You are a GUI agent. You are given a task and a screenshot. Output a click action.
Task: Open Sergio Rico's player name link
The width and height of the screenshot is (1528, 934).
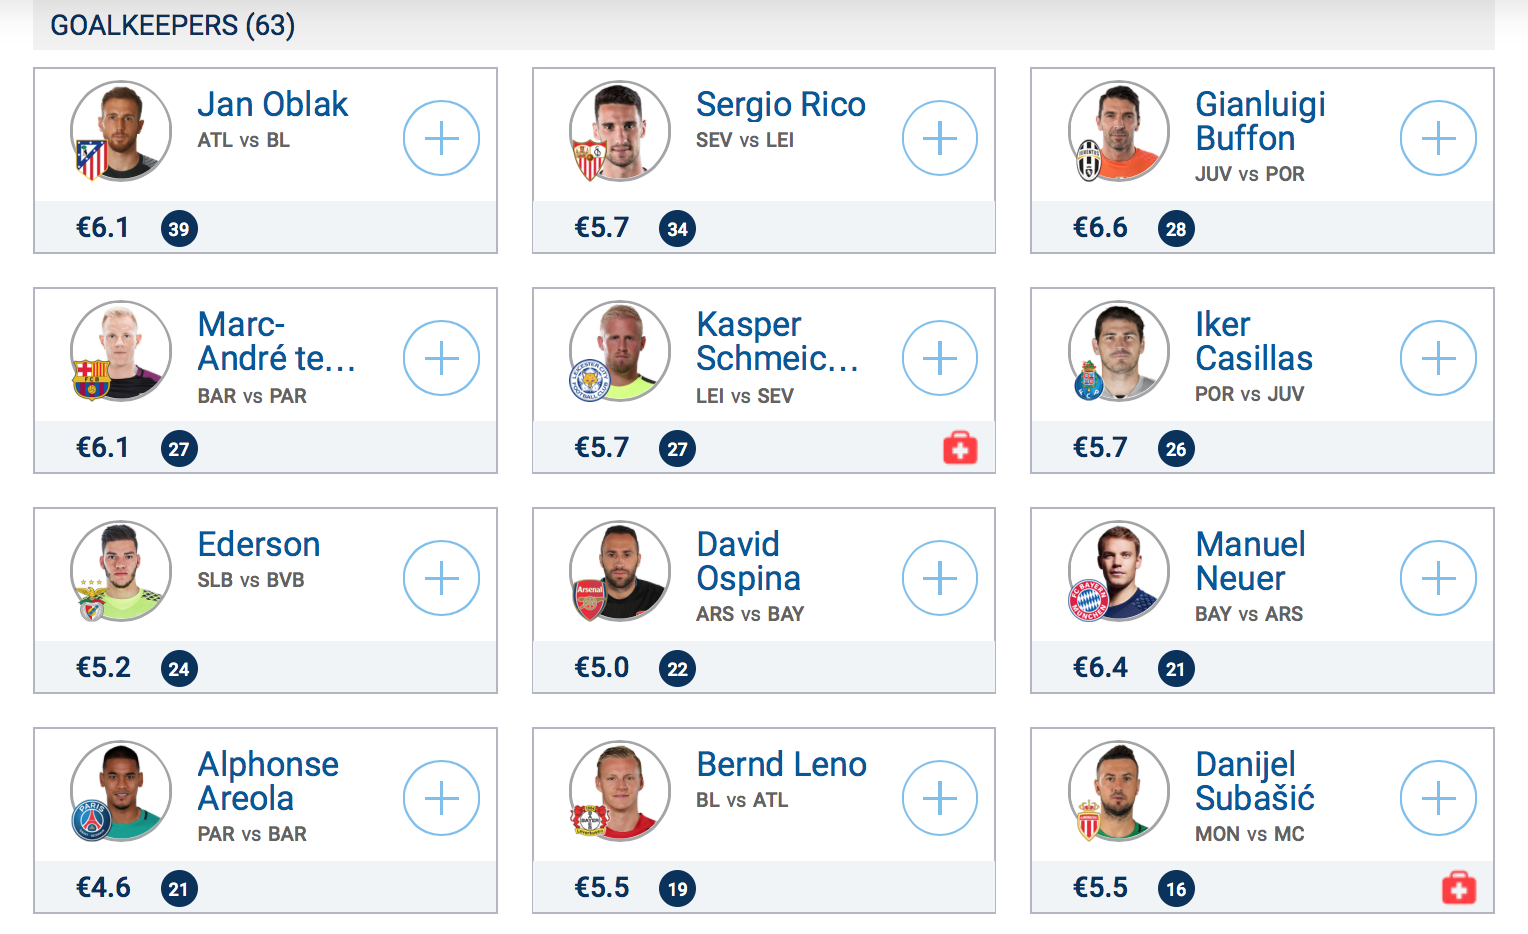pyautogui.click(x=781, y=104)
